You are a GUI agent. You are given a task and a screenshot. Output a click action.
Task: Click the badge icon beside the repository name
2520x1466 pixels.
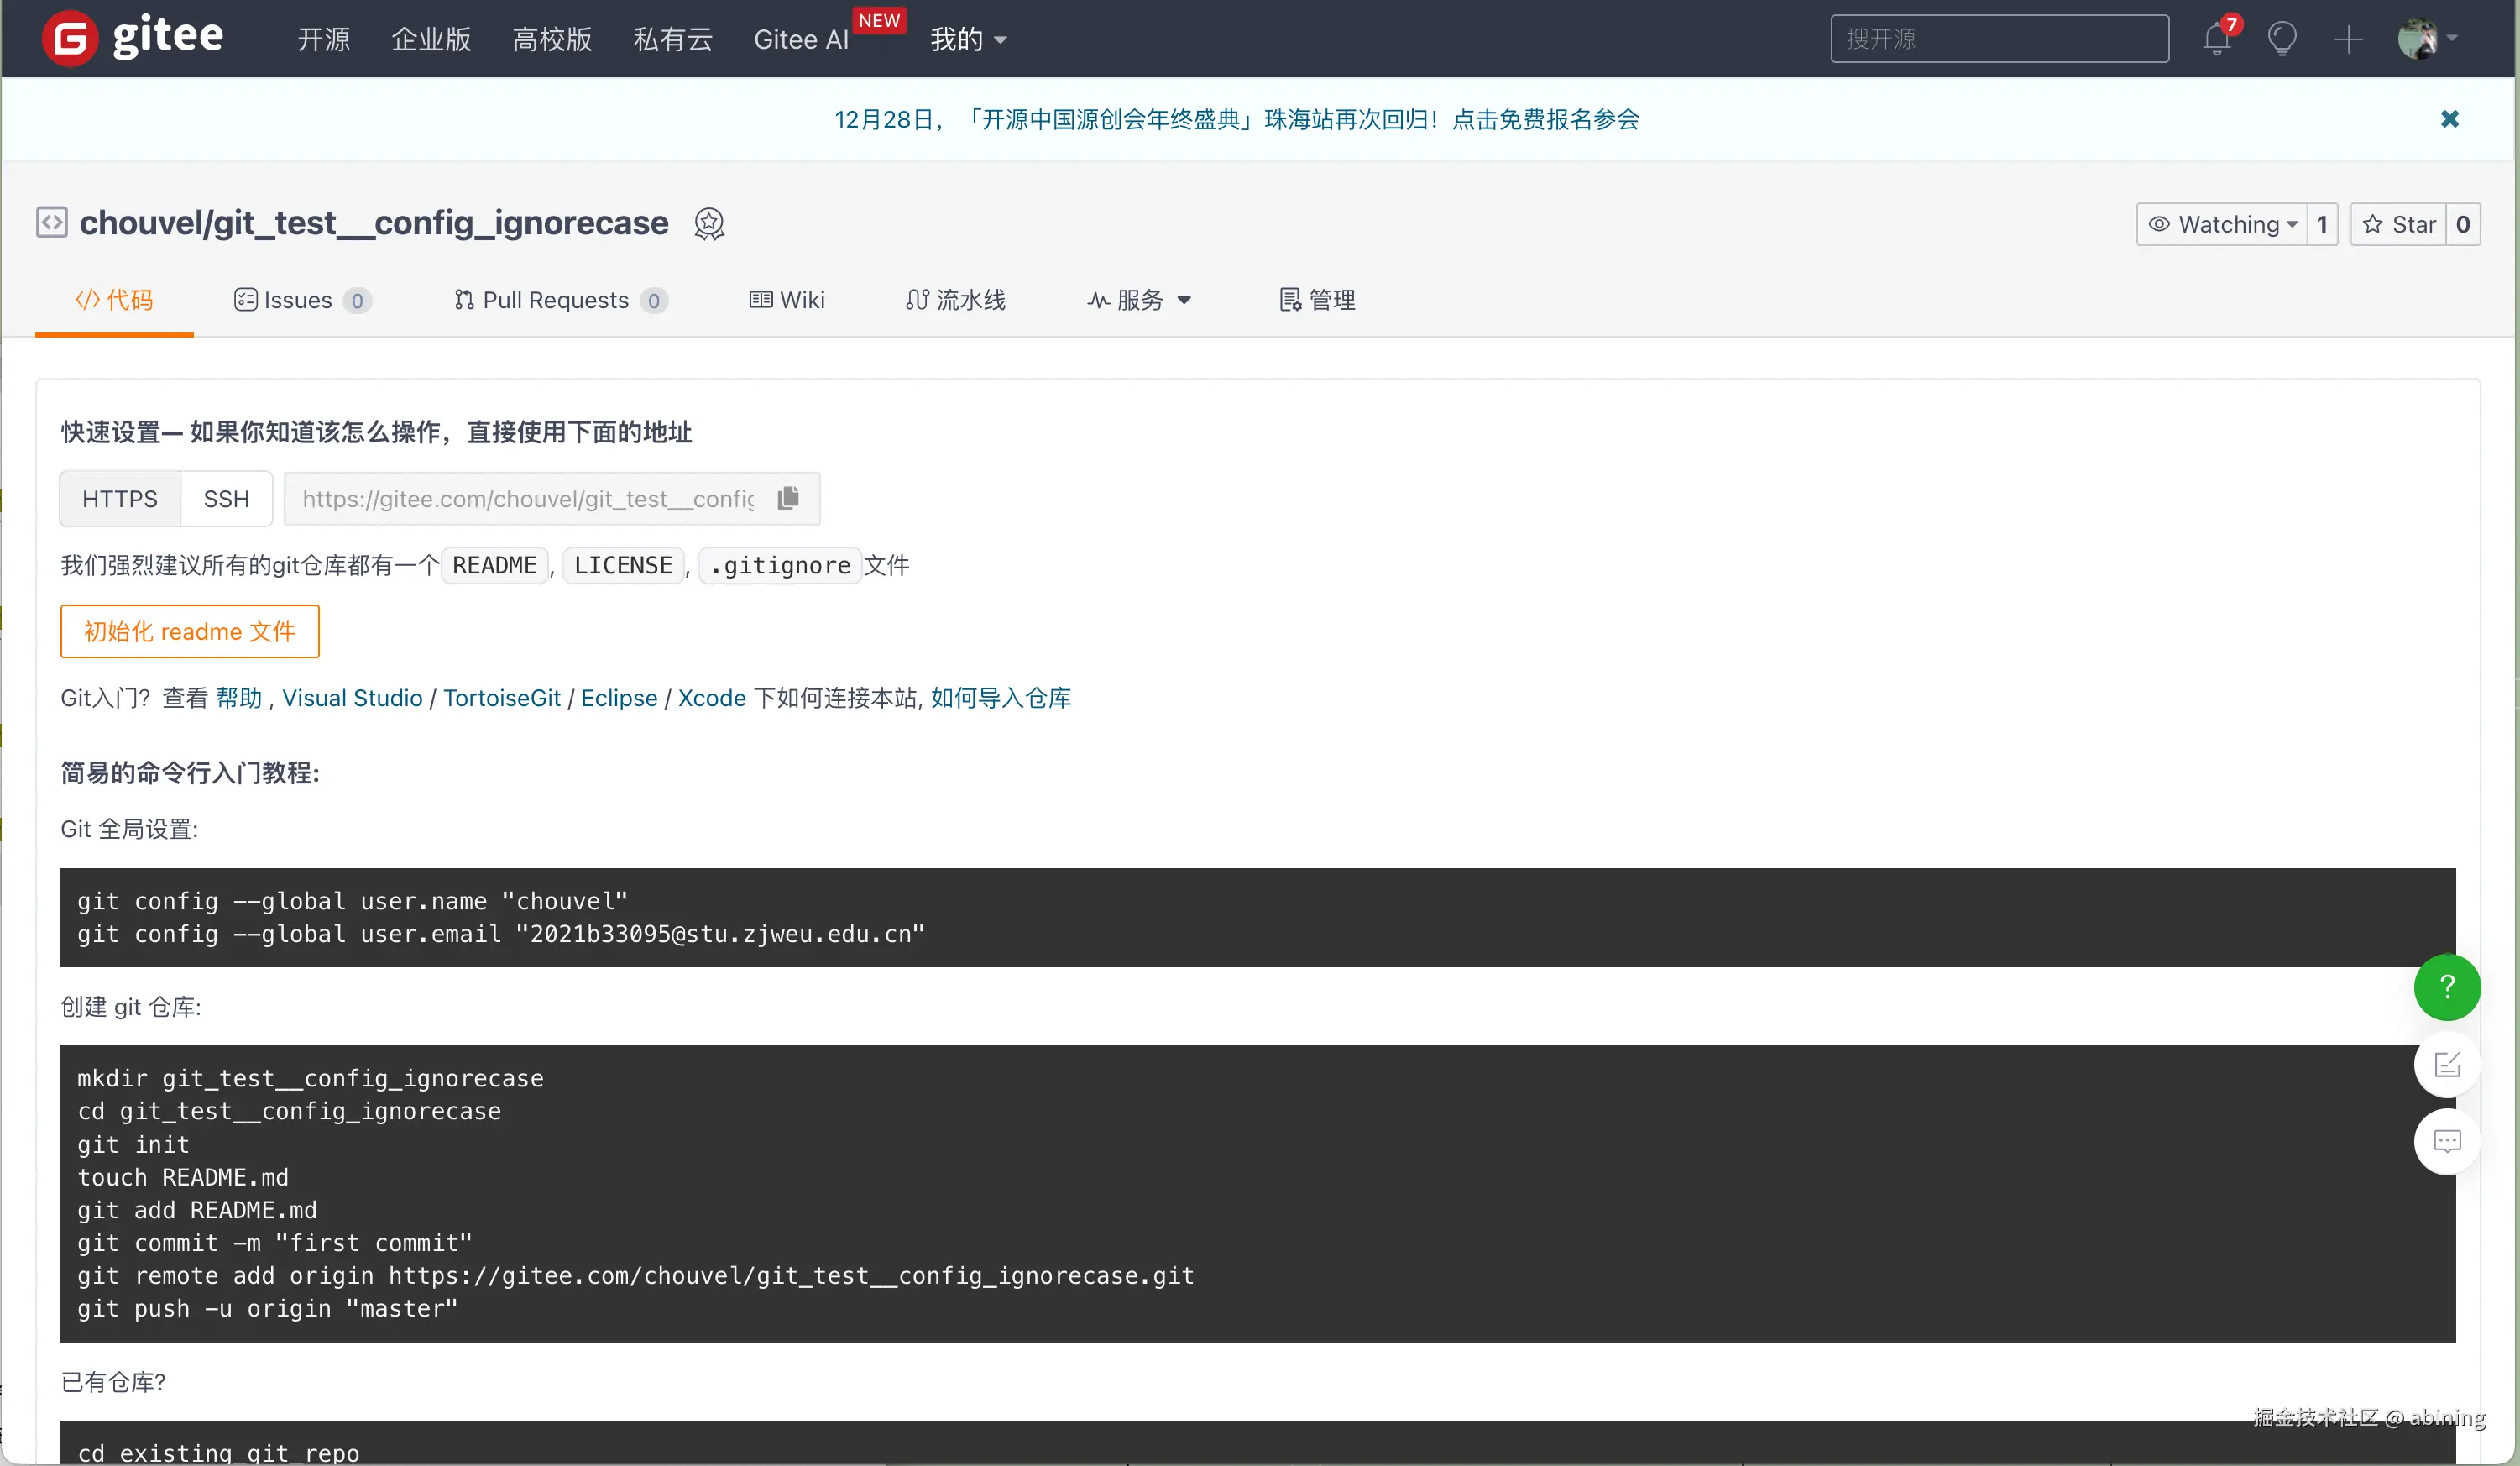pos(709,224)
